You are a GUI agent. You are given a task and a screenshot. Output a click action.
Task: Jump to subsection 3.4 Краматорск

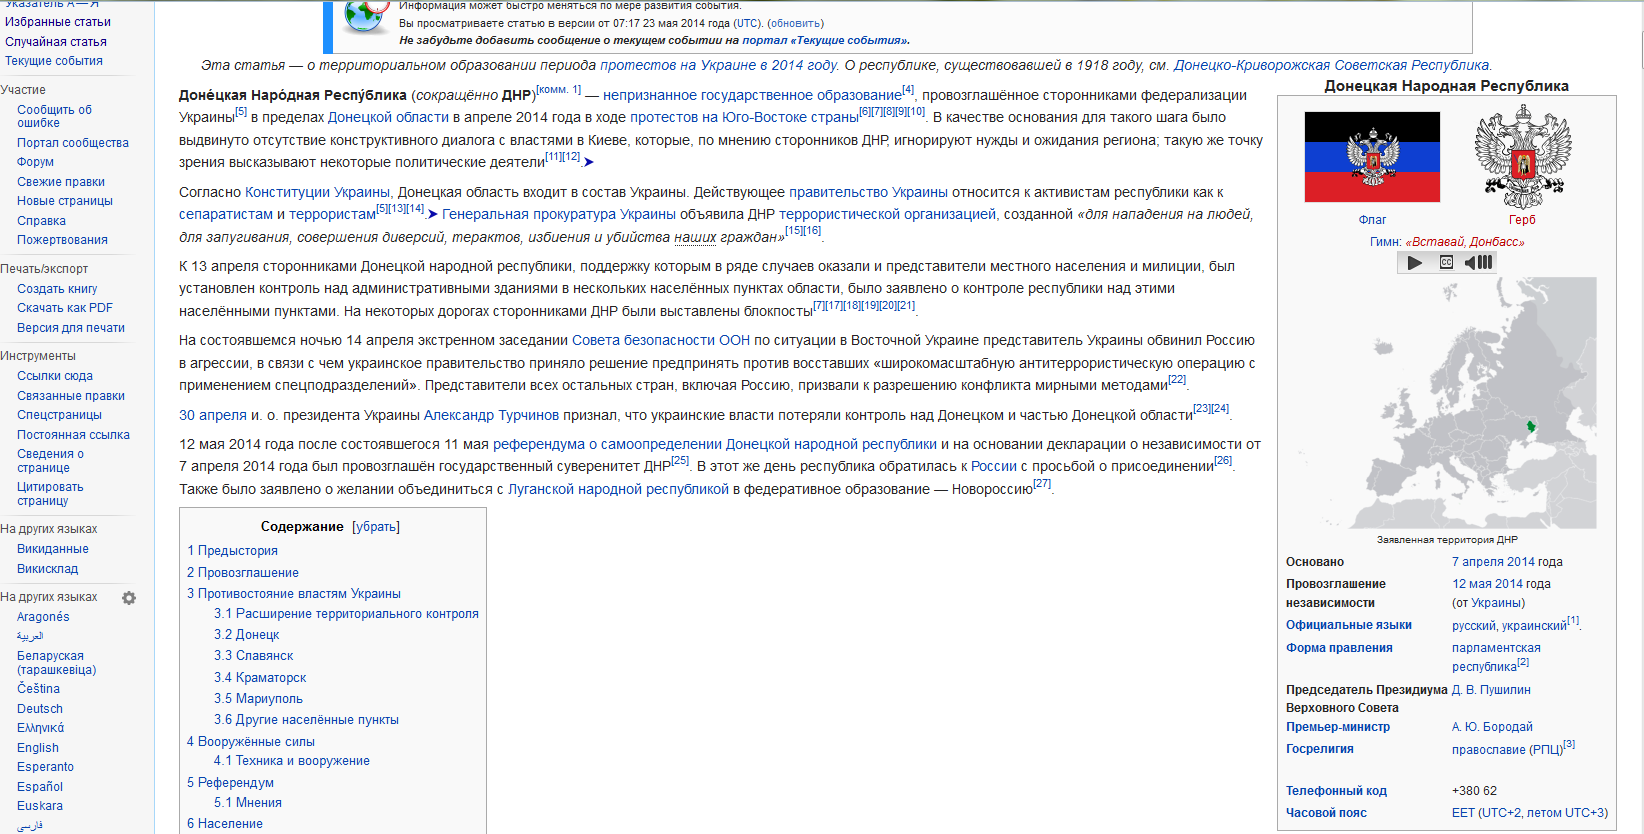[260, 678]
